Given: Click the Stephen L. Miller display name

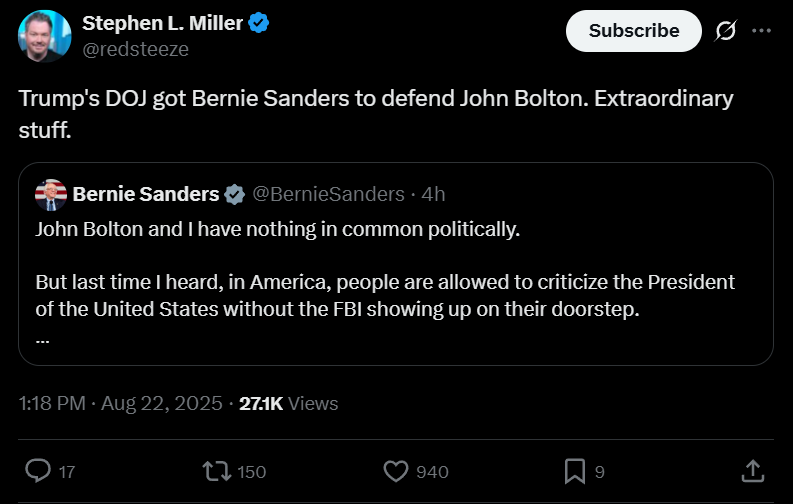Looking at the screenshot, I should (x=162, y=24).
